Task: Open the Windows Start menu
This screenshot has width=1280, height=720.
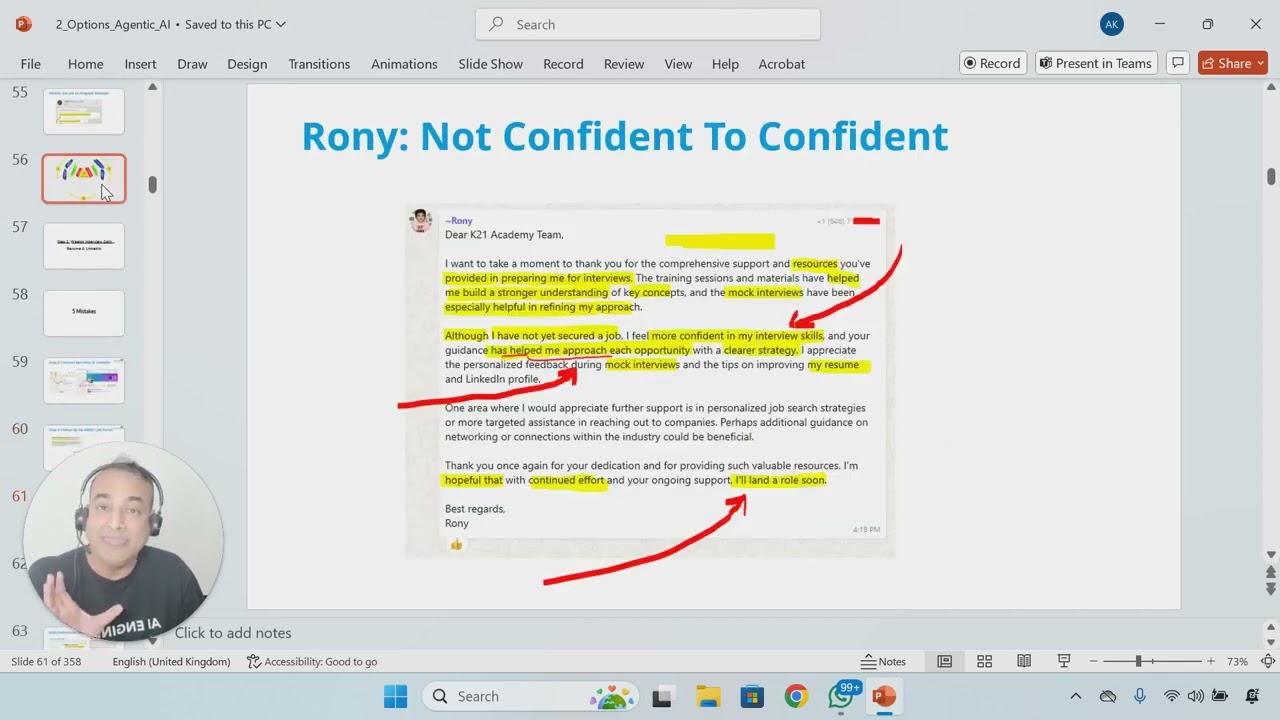Action: tap(395, 696)
